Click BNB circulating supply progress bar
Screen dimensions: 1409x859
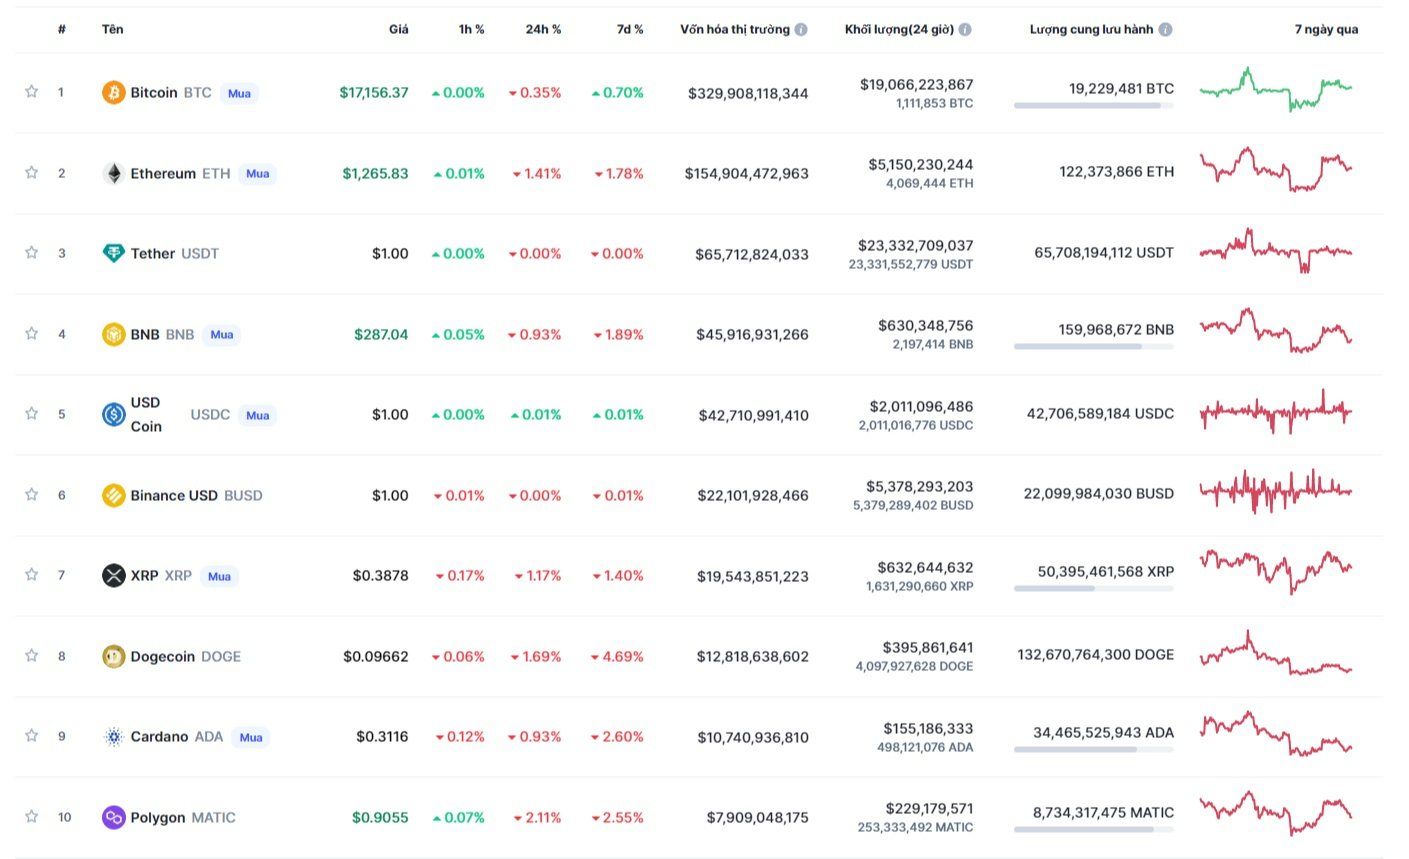point(1094,347)
